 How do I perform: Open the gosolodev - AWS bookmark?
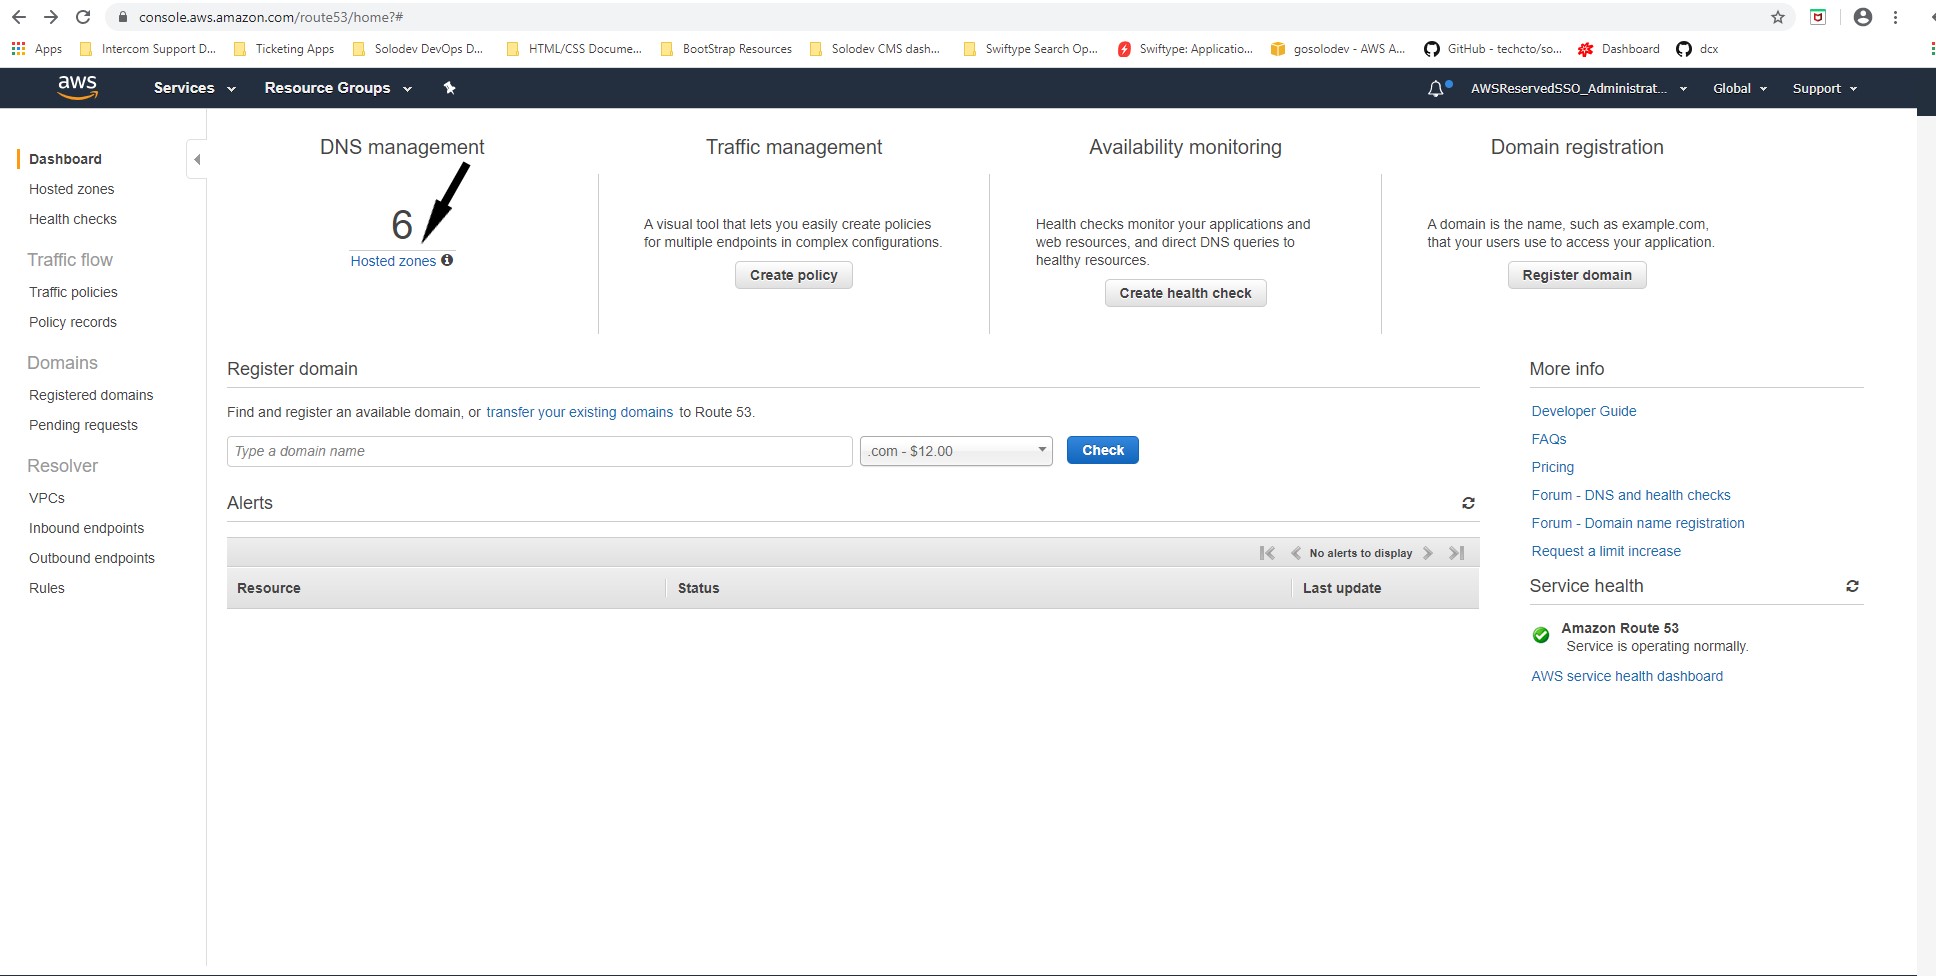(x=1338, y=49)
